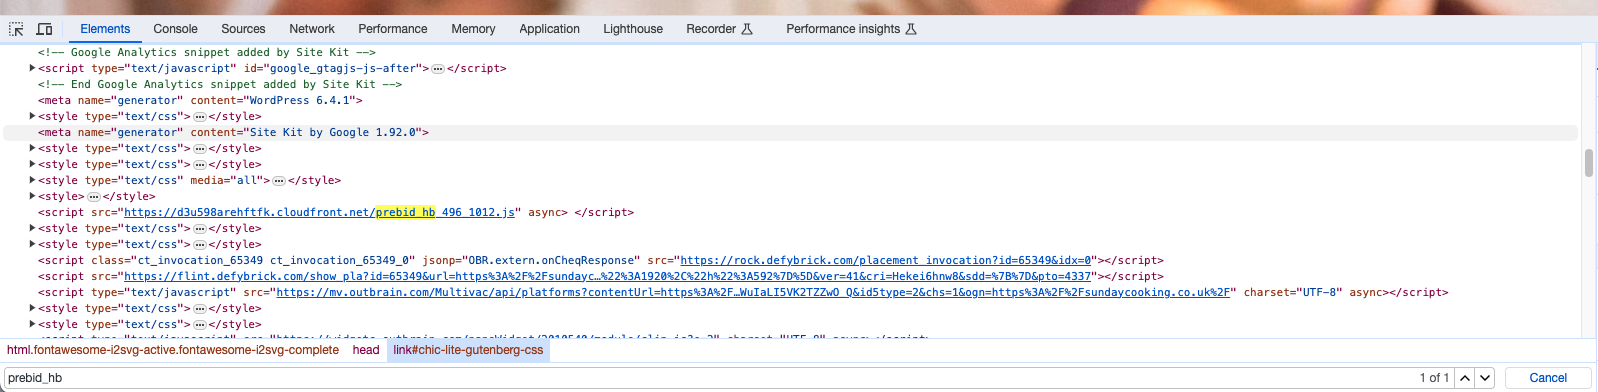
Task: Click ellipsis in media="all" style node
Action: (x=279, y=181)
